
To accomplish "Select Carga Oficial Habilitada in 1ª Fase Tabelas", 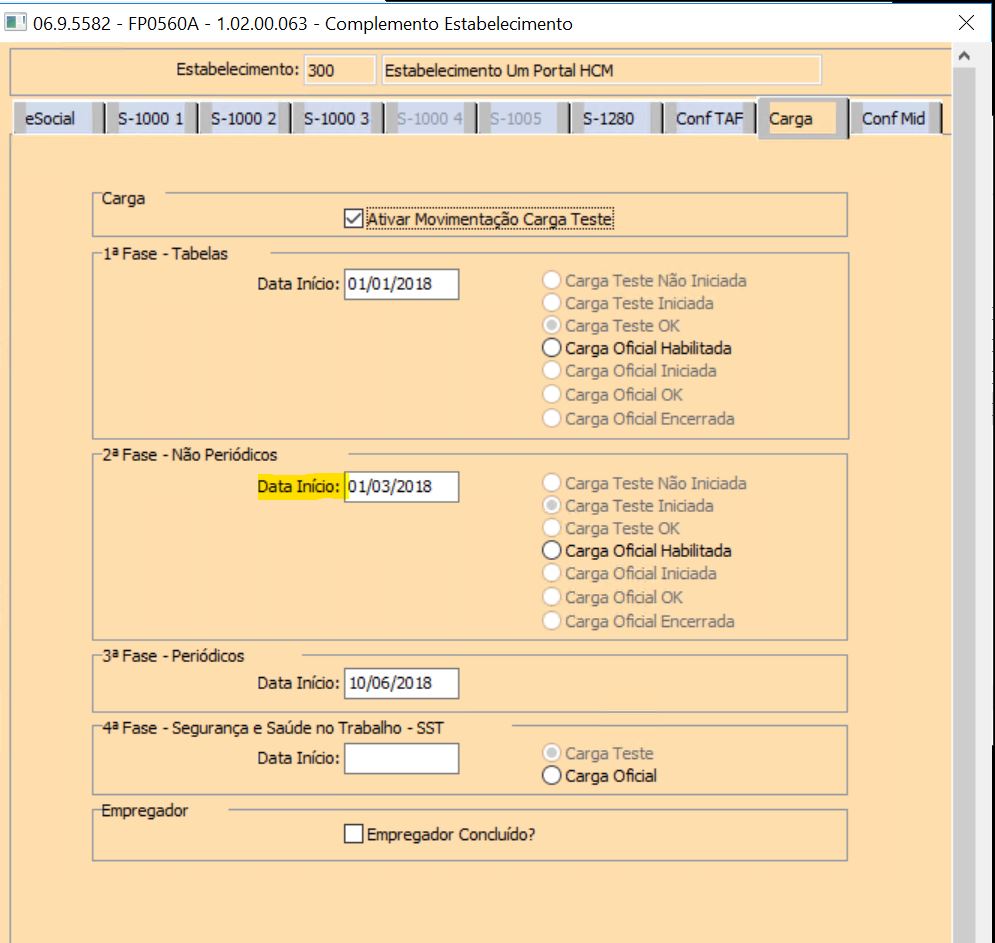I will point(552,348).
